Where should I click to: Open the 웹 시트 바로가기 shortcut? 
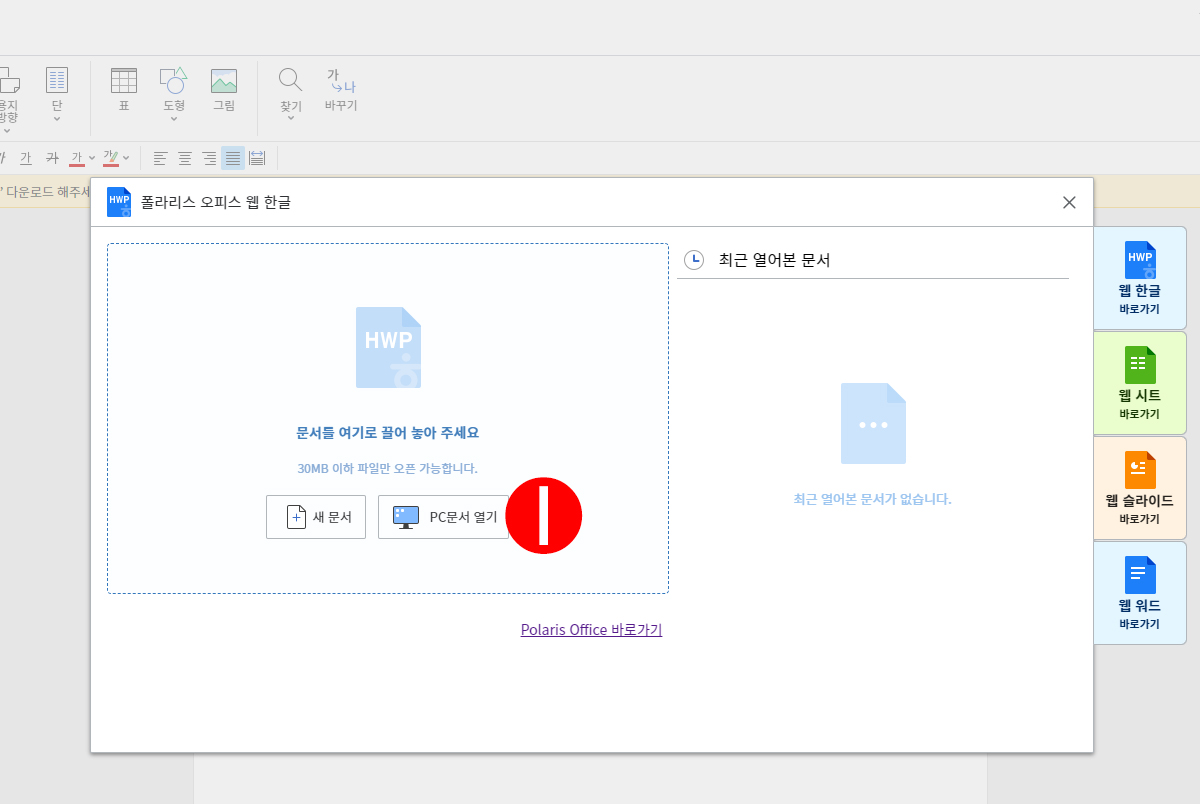[1140, 383]
